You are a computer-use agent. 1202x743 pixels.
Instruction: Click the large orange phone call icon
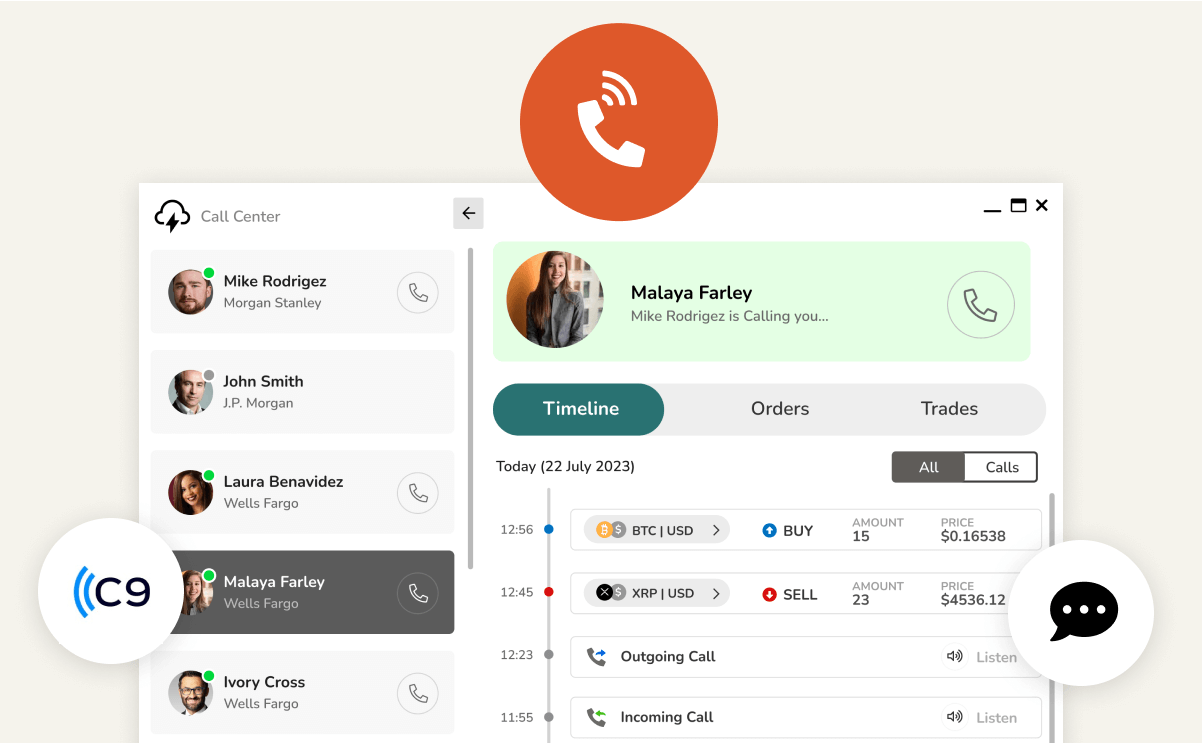pos(618,122)
